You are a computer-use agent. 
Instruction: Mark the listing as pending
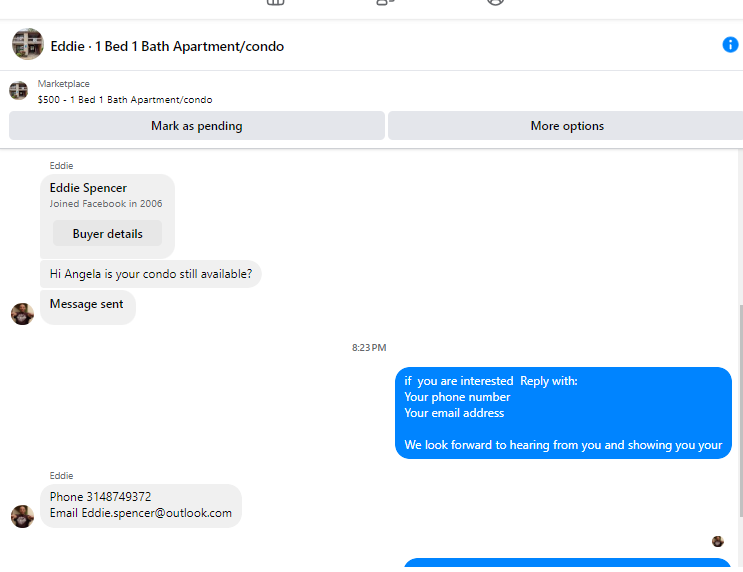pyautogui.click(x=197, y=126)
